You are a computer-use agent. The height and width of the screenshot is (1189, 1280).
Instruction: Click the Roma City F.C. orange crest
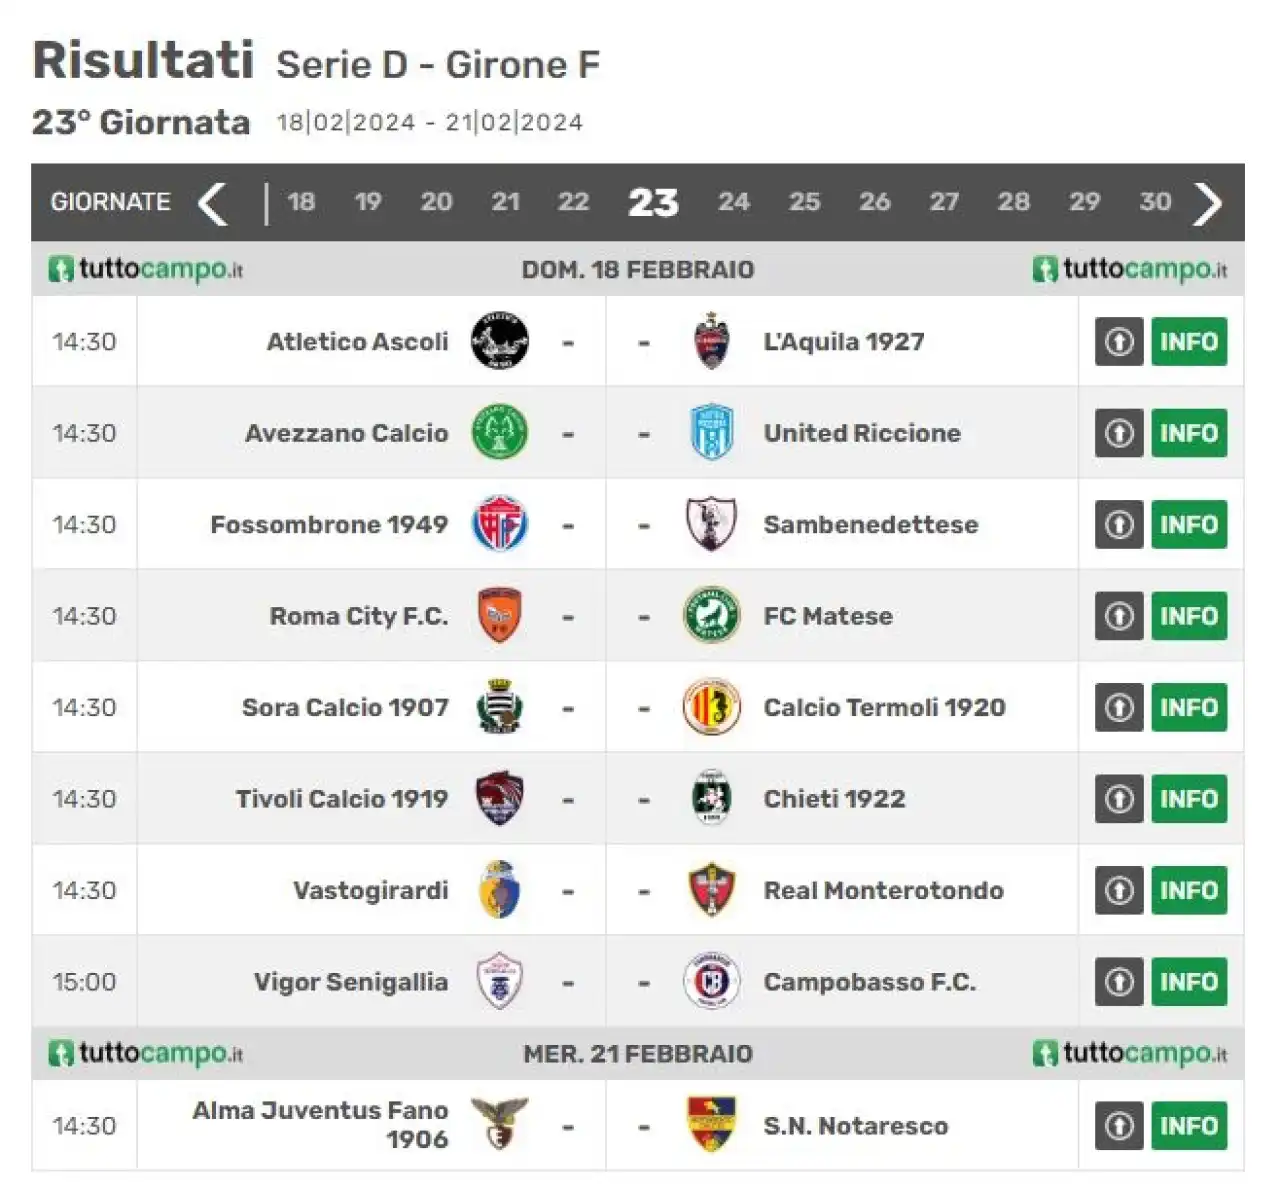coord(499,616)
